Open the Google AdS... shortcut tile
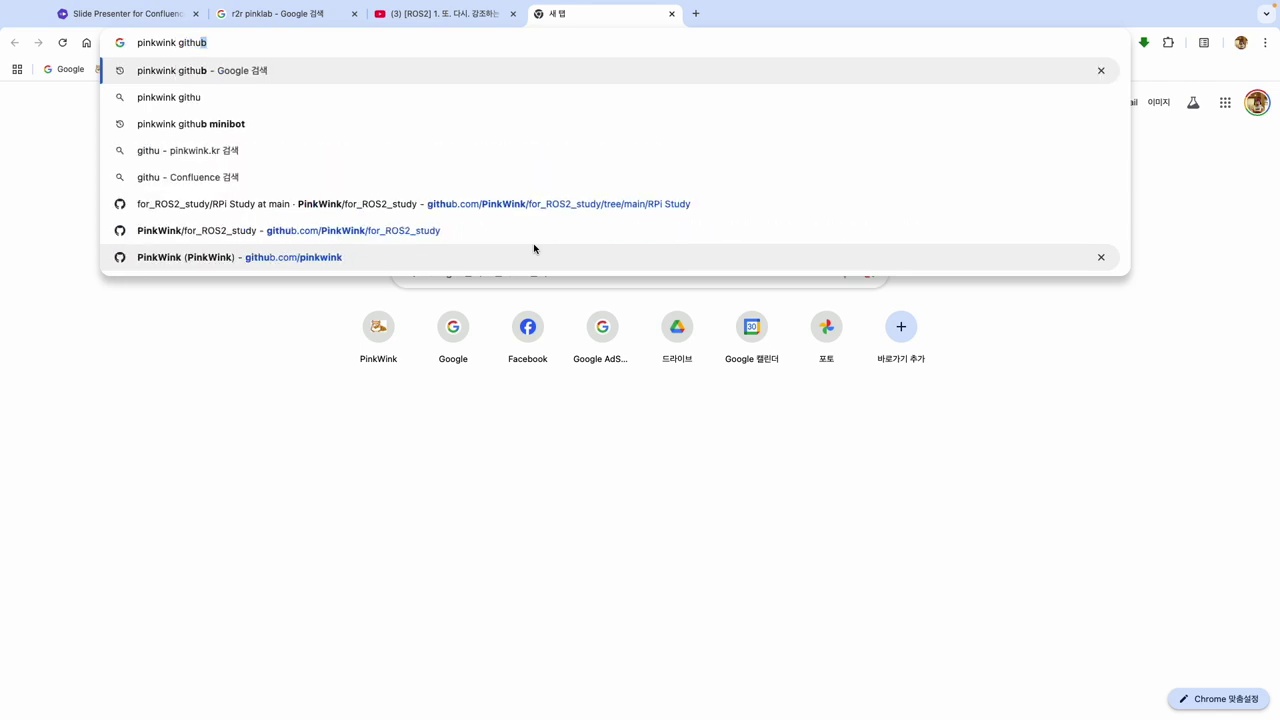Image resolution: width=1280 pixels, height=720 pixels. coord(602,338)
